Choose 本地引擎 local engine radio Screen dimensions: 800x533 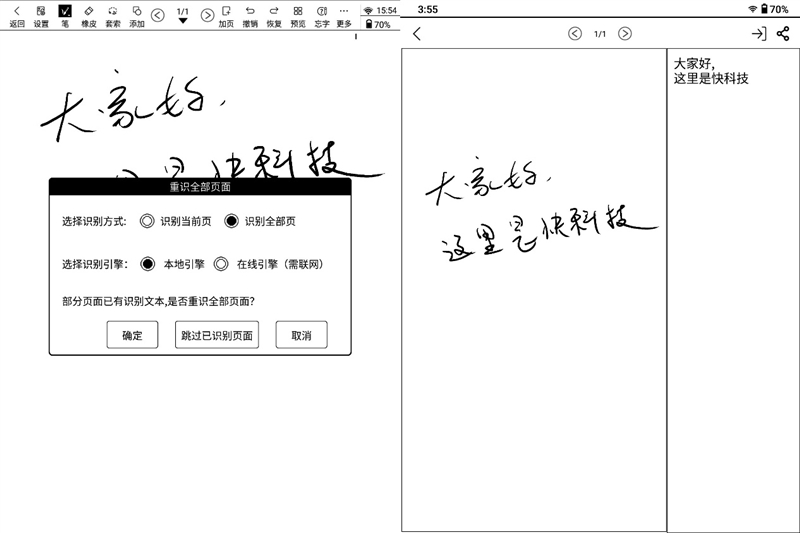(x=147, y=264)
